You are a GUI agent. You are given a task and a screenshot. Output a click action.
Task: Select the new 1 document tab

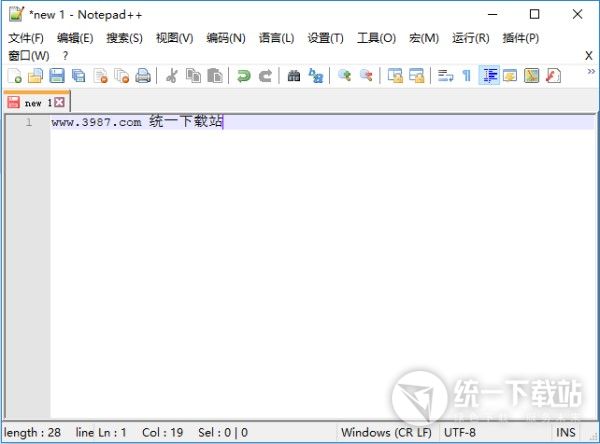coord(36,102)
